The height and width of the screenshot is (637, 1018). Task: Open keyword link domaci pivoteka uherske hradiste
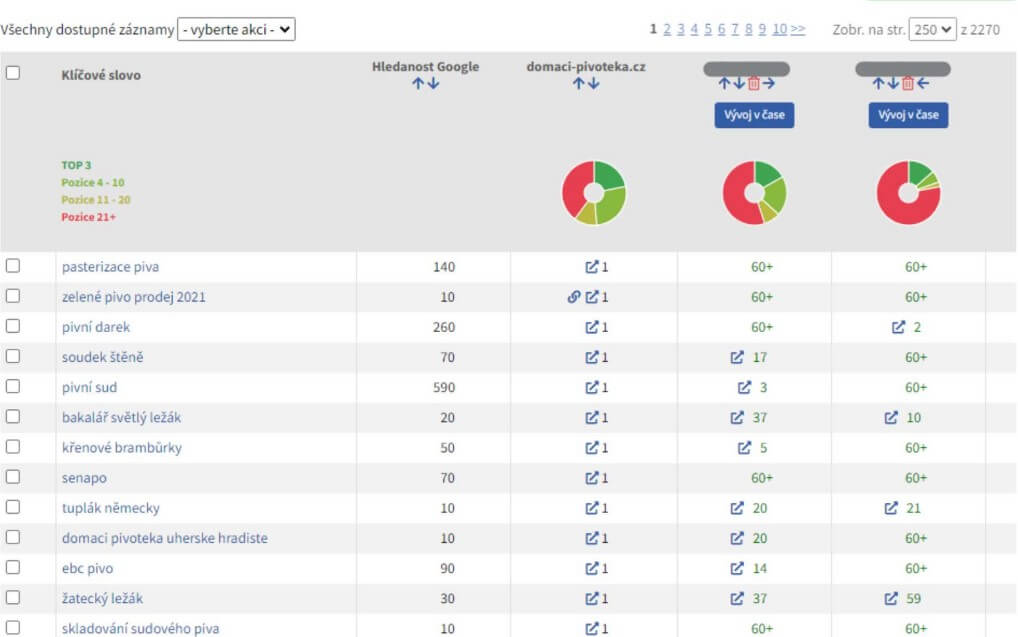point(165,538)
